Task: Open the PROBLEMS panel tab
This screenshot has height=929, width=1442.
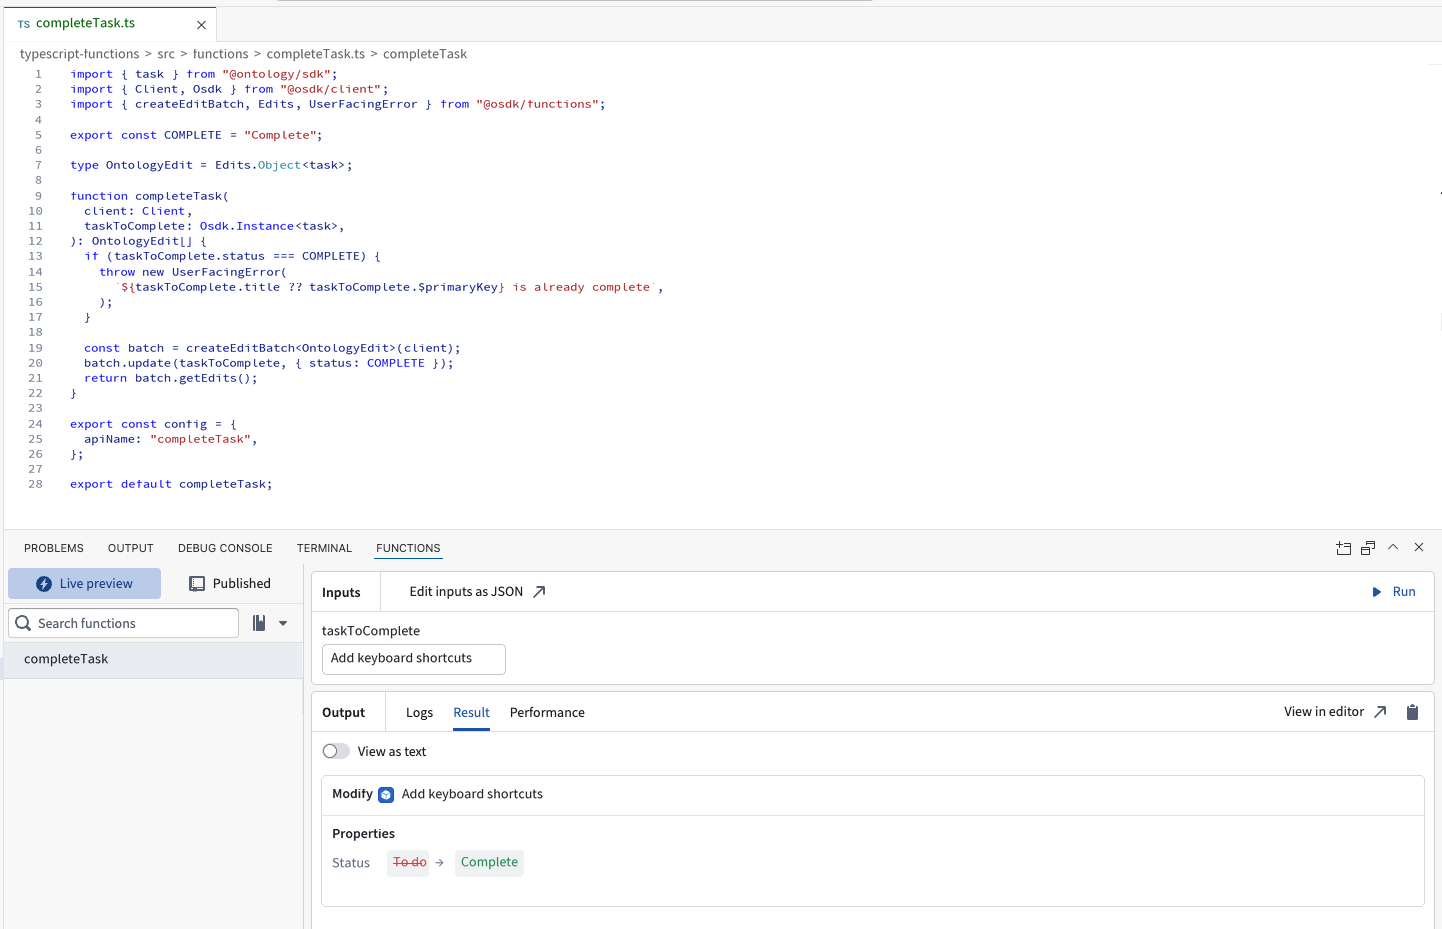Action: [x=54, y=548]
